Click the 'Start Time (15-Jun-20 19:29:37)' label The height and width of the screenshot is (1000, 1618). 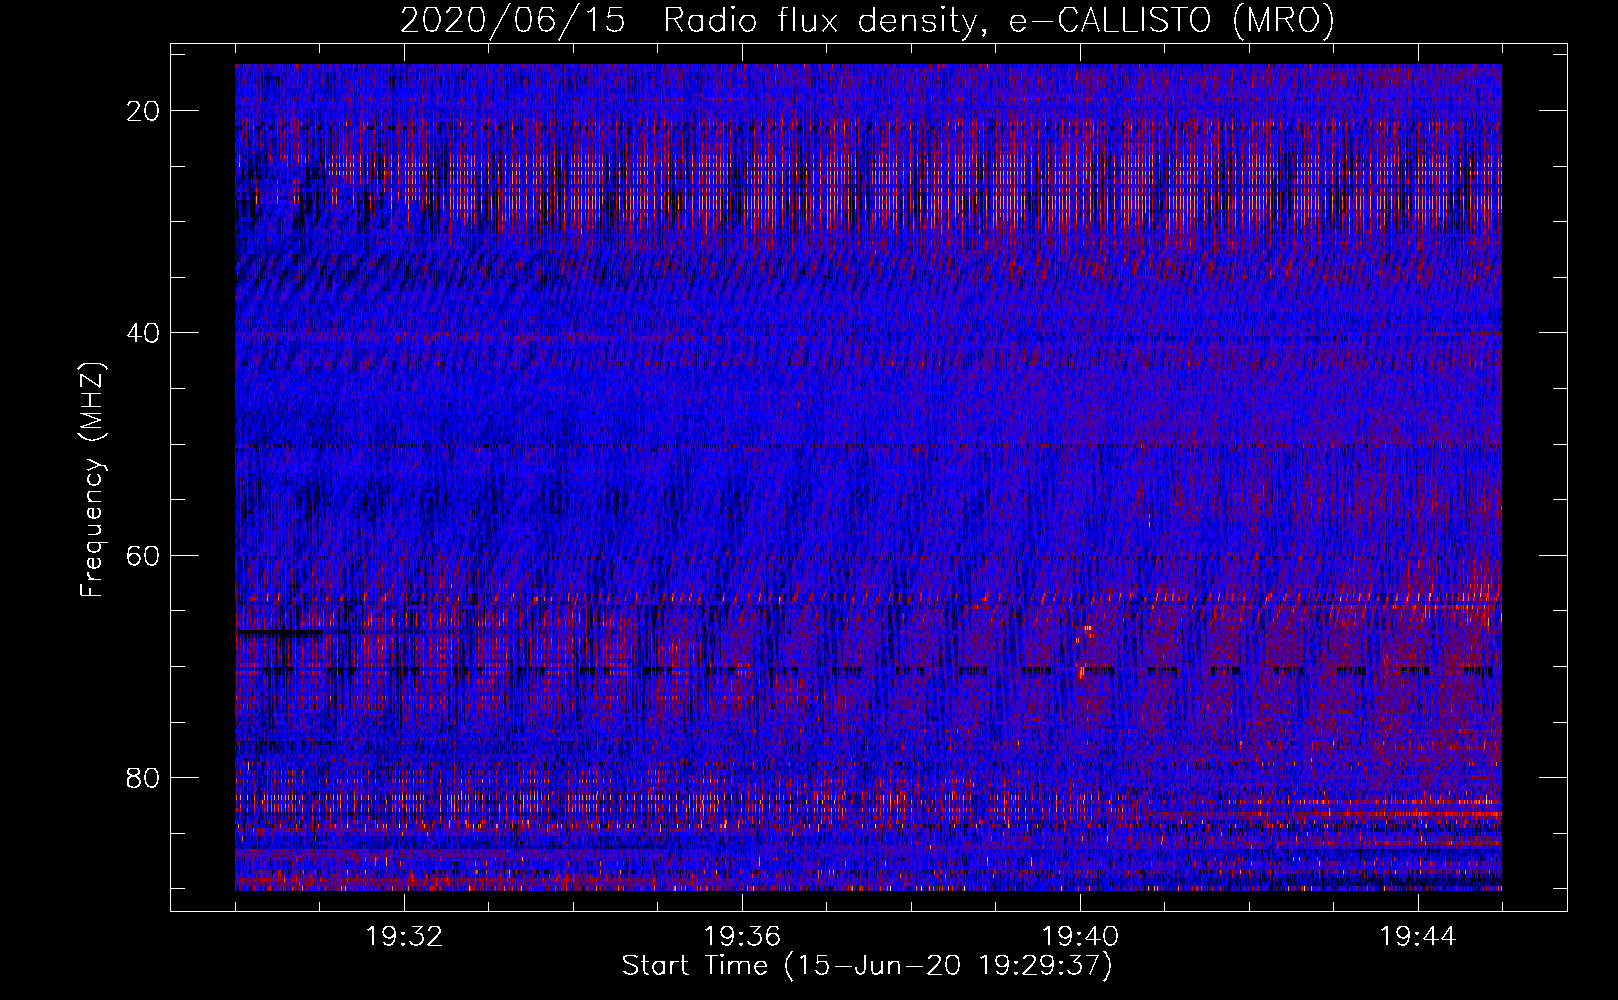click(867, 966)
